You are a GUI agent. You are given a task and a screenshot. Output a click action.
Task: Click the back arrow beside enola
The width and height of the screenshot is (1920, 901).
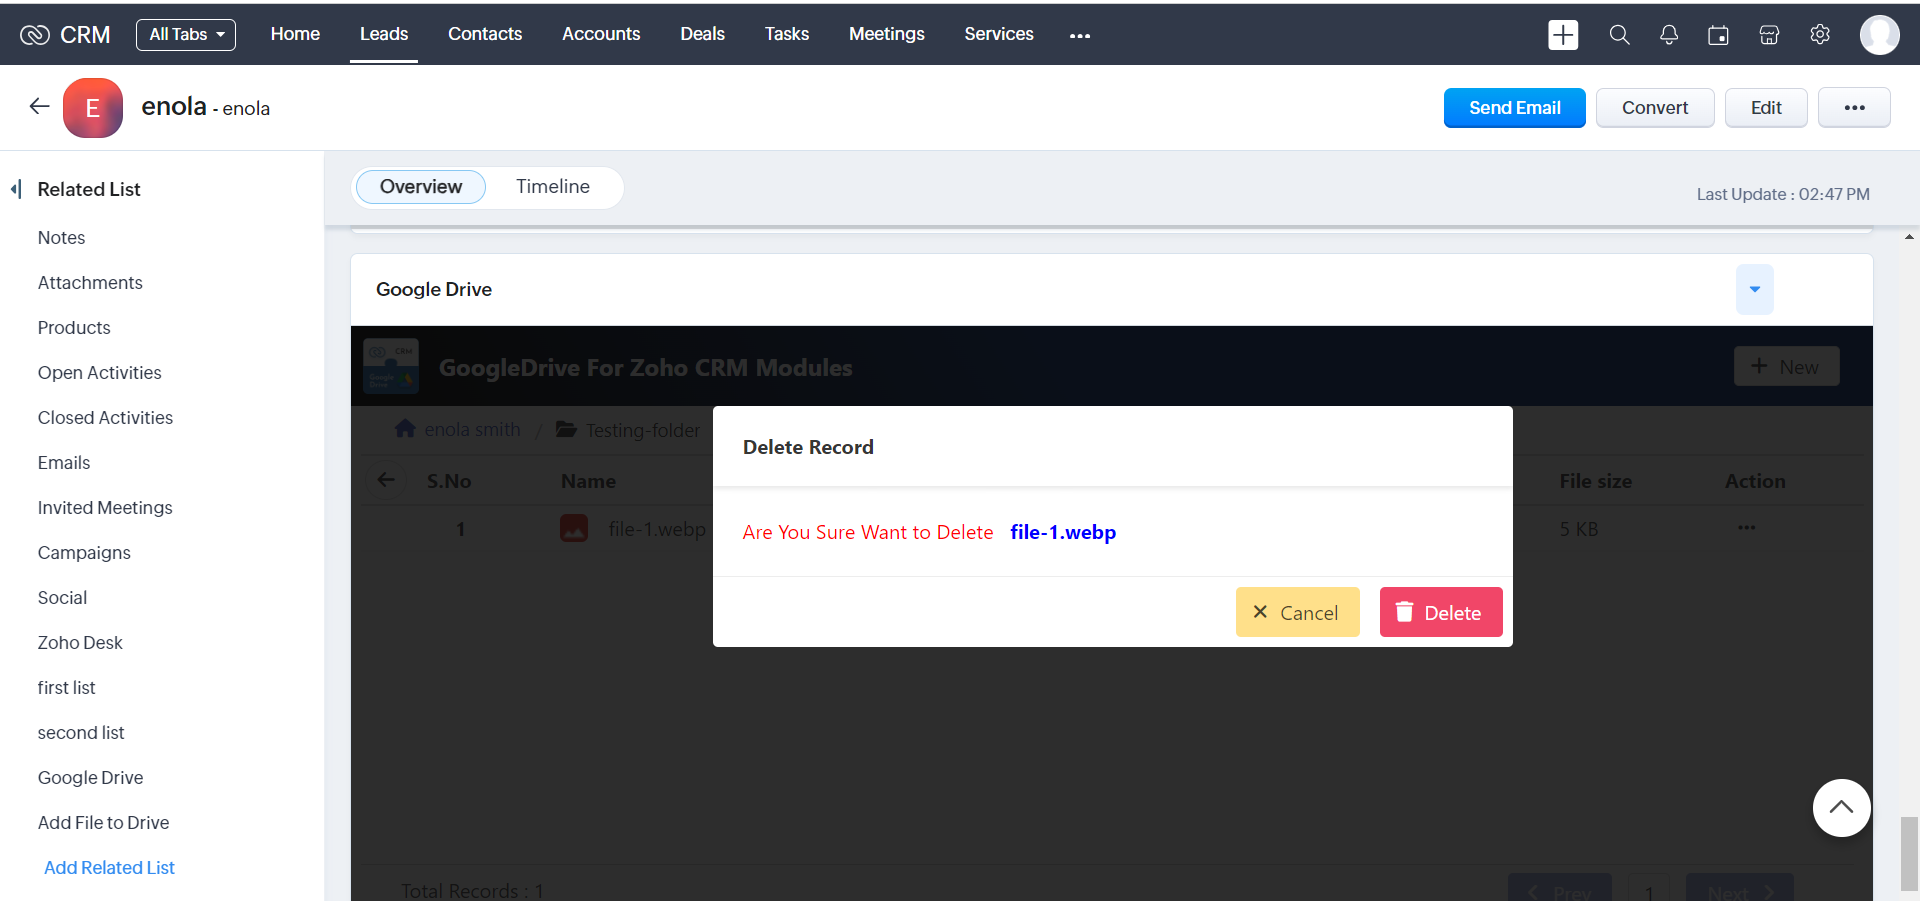click(x=39, y=107)
